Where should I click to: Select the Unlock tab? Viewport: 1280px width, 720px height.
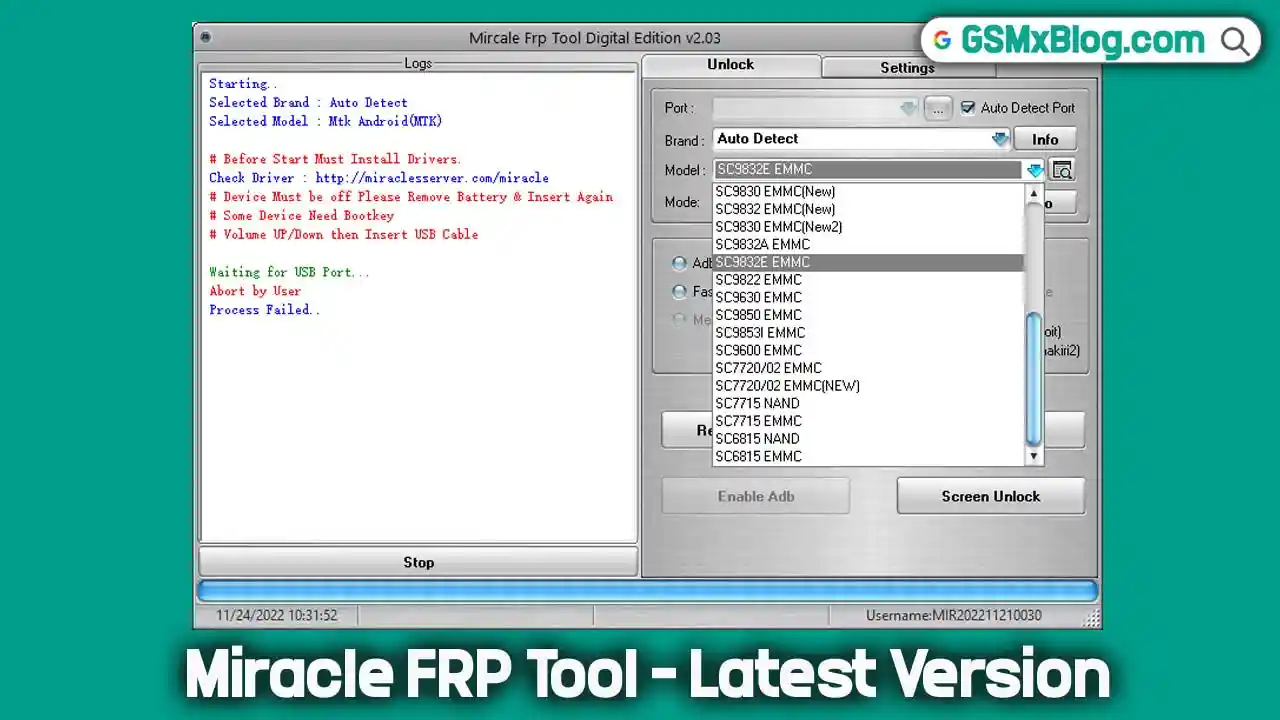tap(730, 64)
